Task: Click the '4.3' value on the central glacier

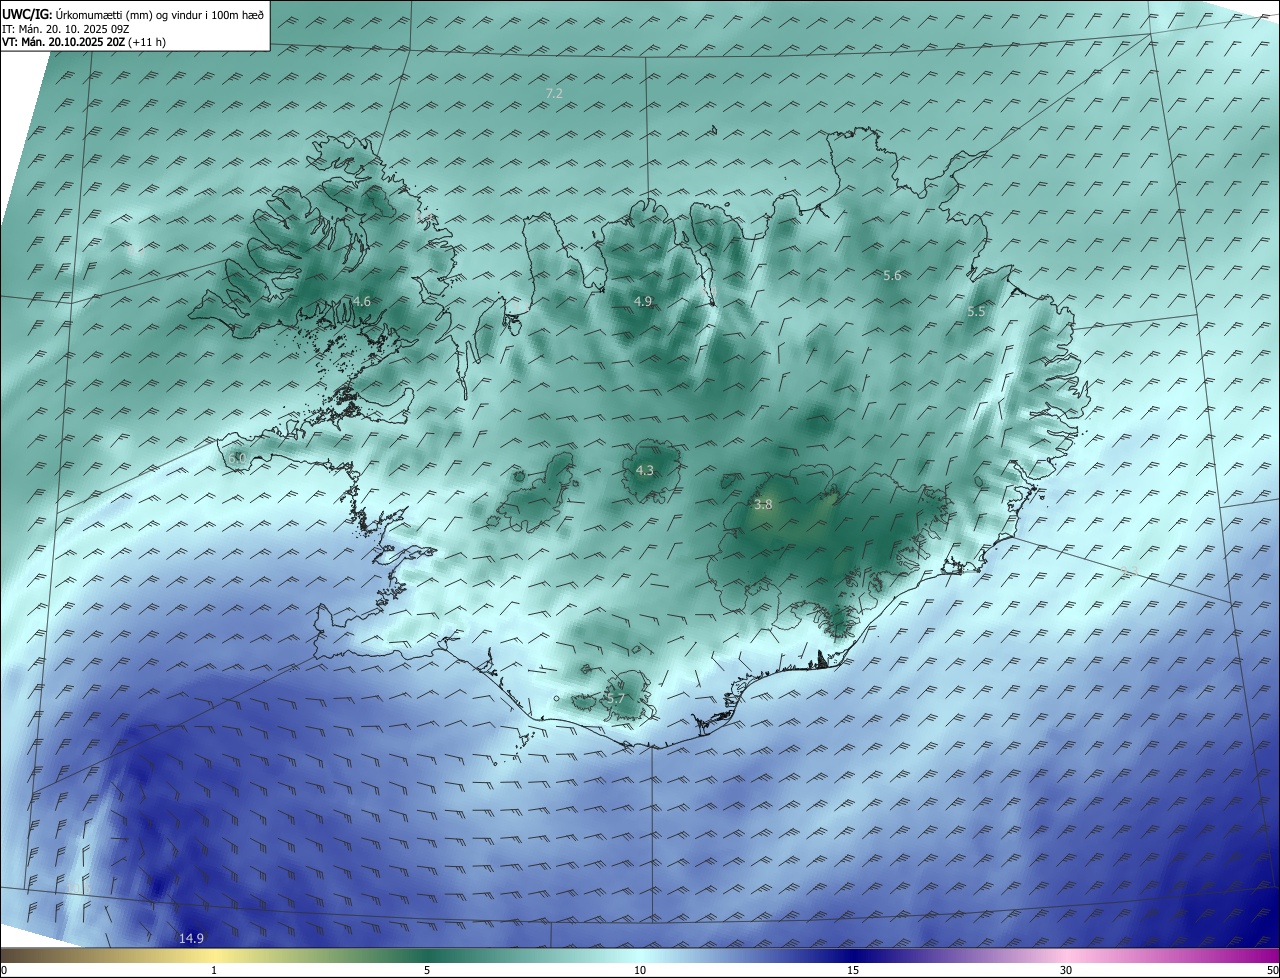Action: [x=645, y=470]
